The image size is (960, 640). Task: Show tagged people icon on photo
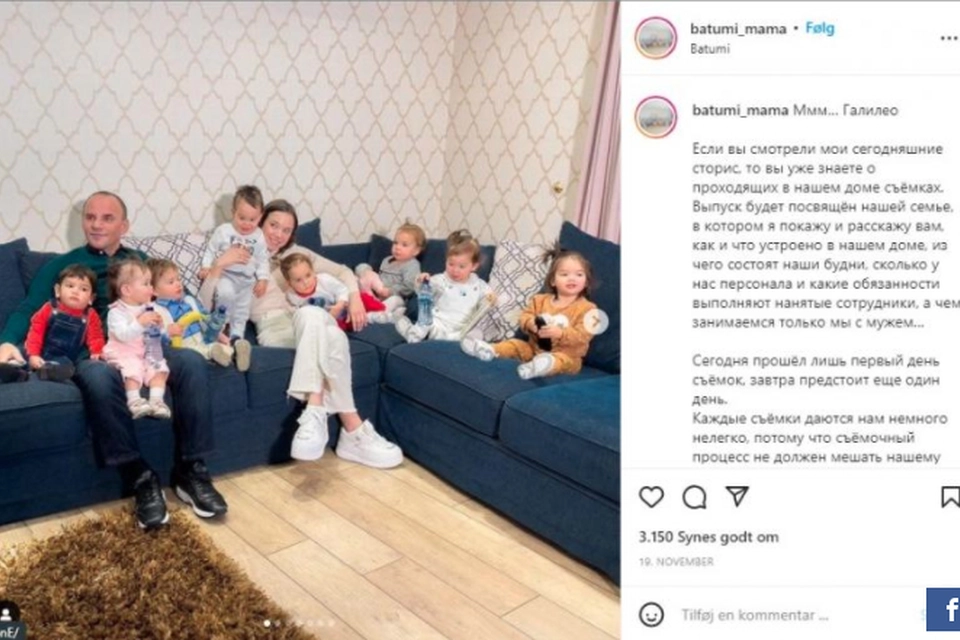(8, 612)
